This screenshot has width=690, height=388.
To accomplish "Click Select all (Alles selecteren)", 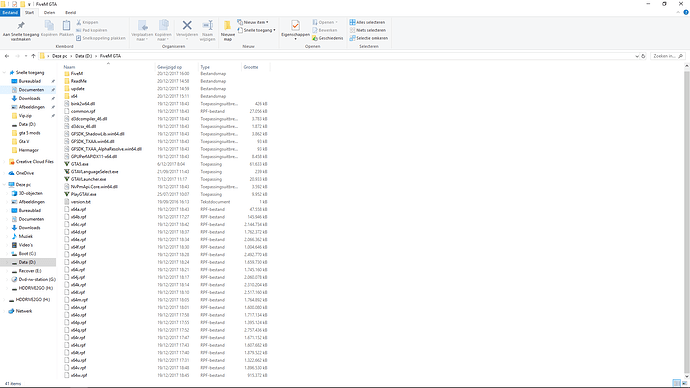I will [x=367, y=22].
